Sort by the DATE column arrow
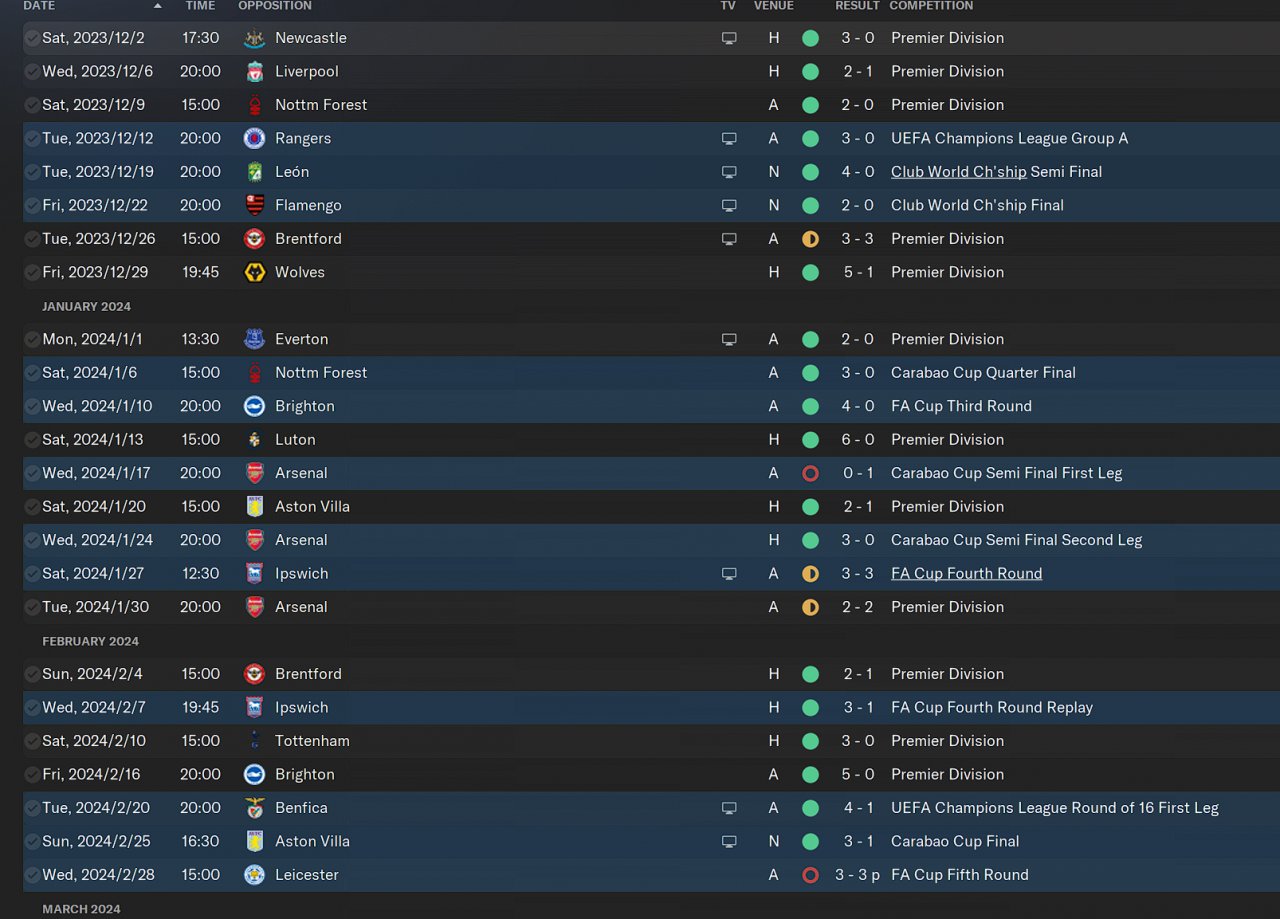 [157, 6]
